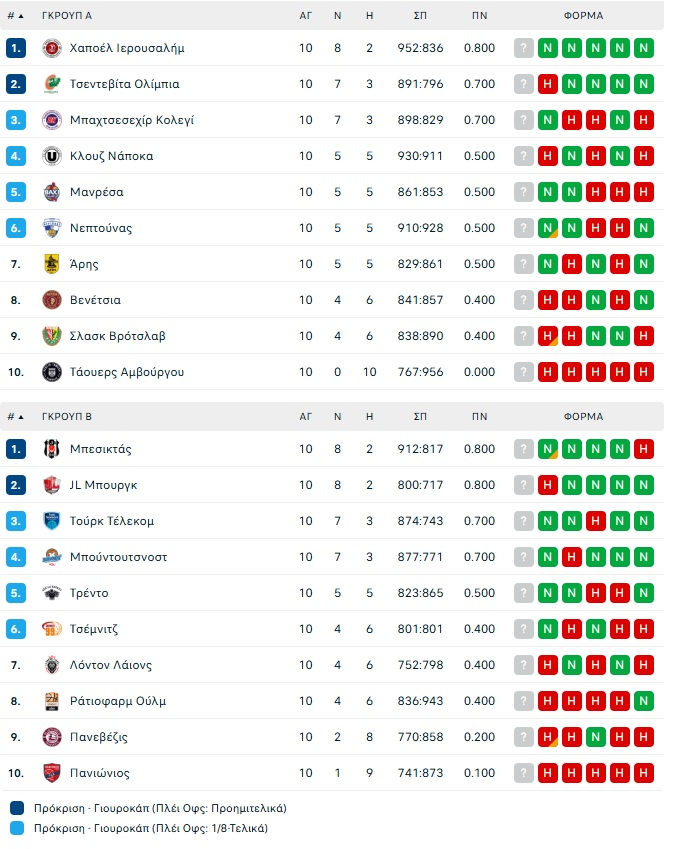This screenshot has height=849, width=676.
Task: Click the Türk Telekom team logo
Action: click(52, 521)
